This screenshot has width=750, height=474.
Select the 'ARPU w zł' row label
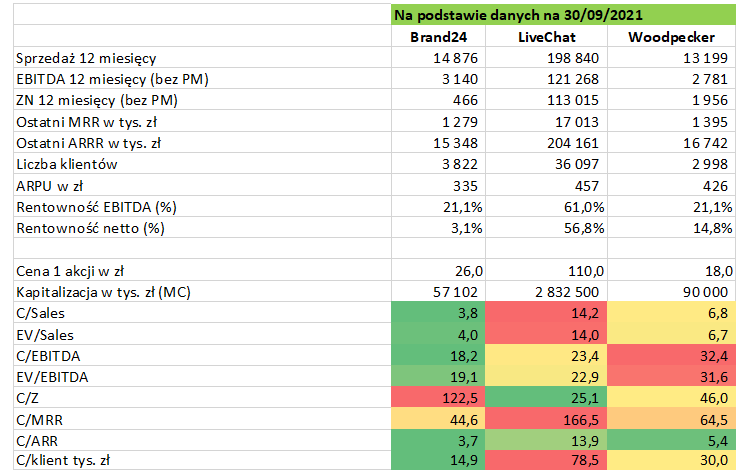[x=49, y=186]
